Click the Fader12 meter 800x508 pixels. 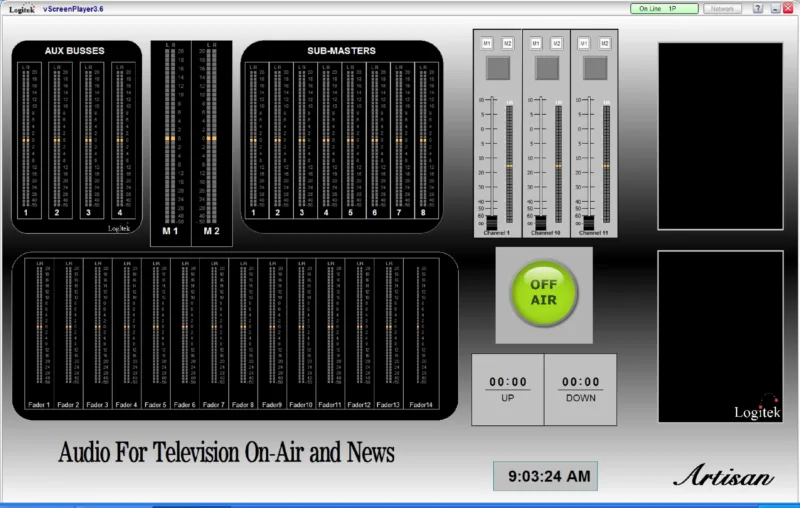click(x=359, y=334)
